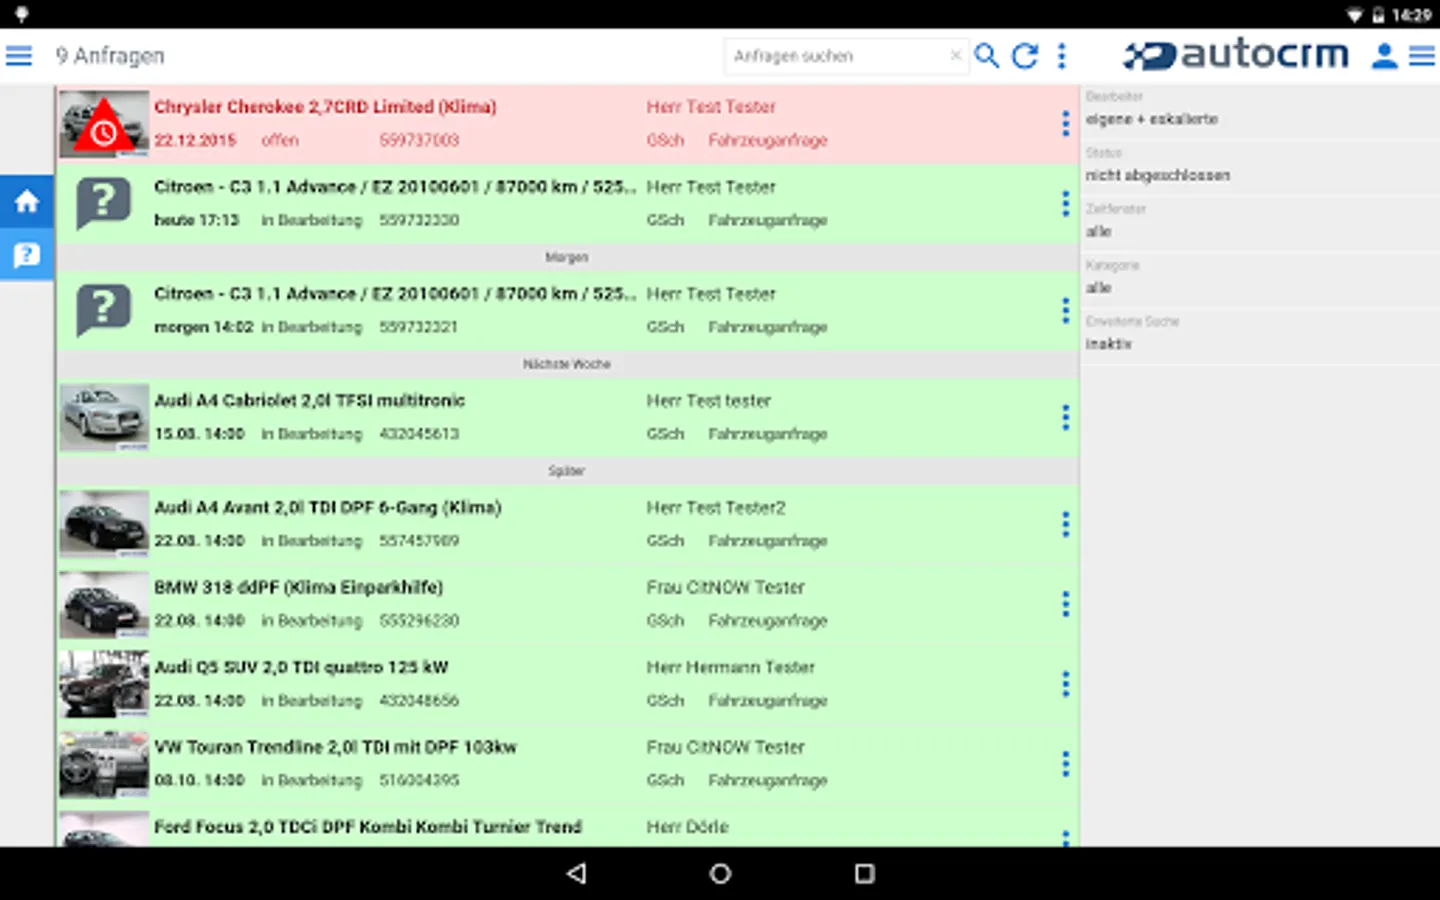
Task: Open the top toolbar overflow menu
Action: pyautogui.click(x=1062, y=56)
